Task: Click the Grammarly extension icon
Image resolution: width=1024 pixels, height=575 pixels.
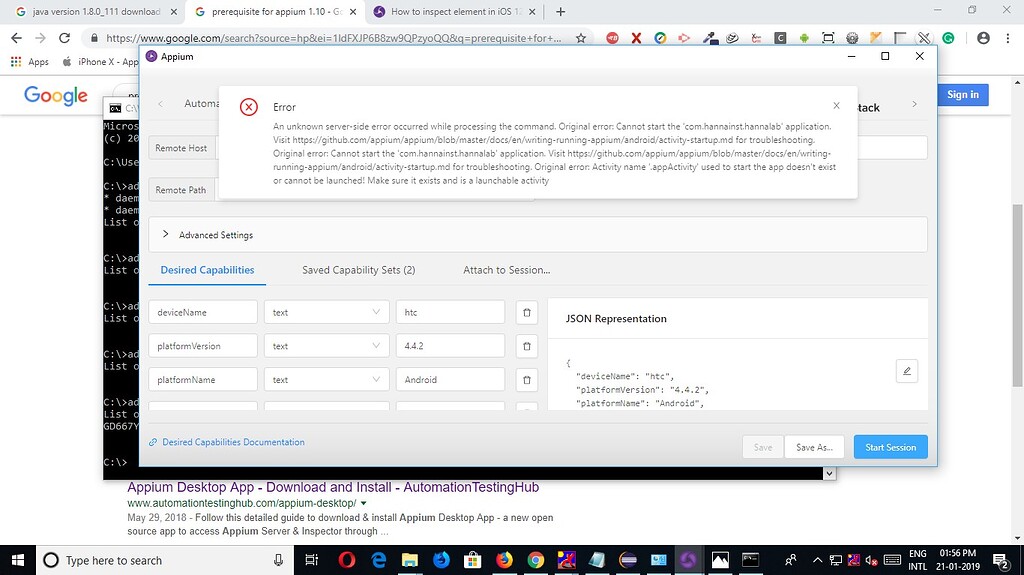Action: (948, 38)
